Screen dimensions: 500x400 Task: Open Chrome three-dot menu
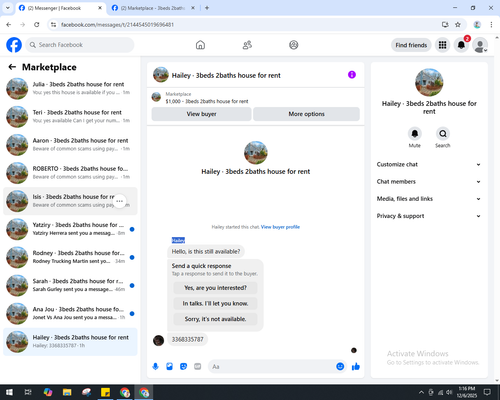pos(491,25)
